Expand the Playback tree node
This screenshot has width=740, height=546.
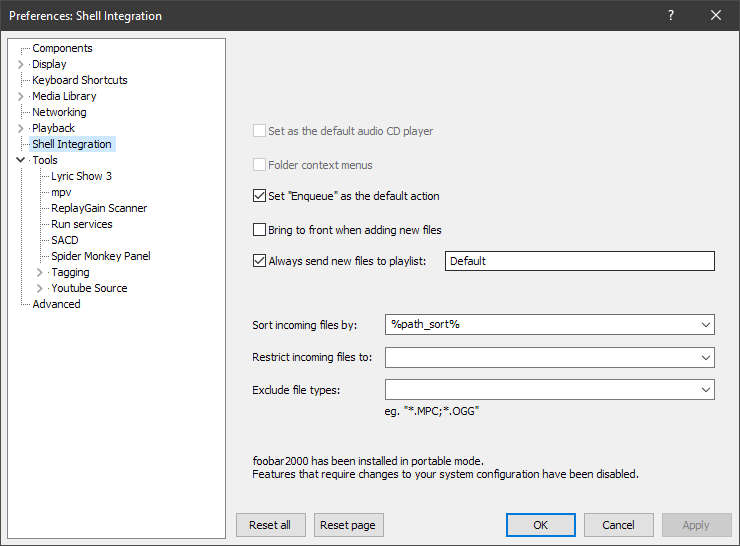[21, 128]
